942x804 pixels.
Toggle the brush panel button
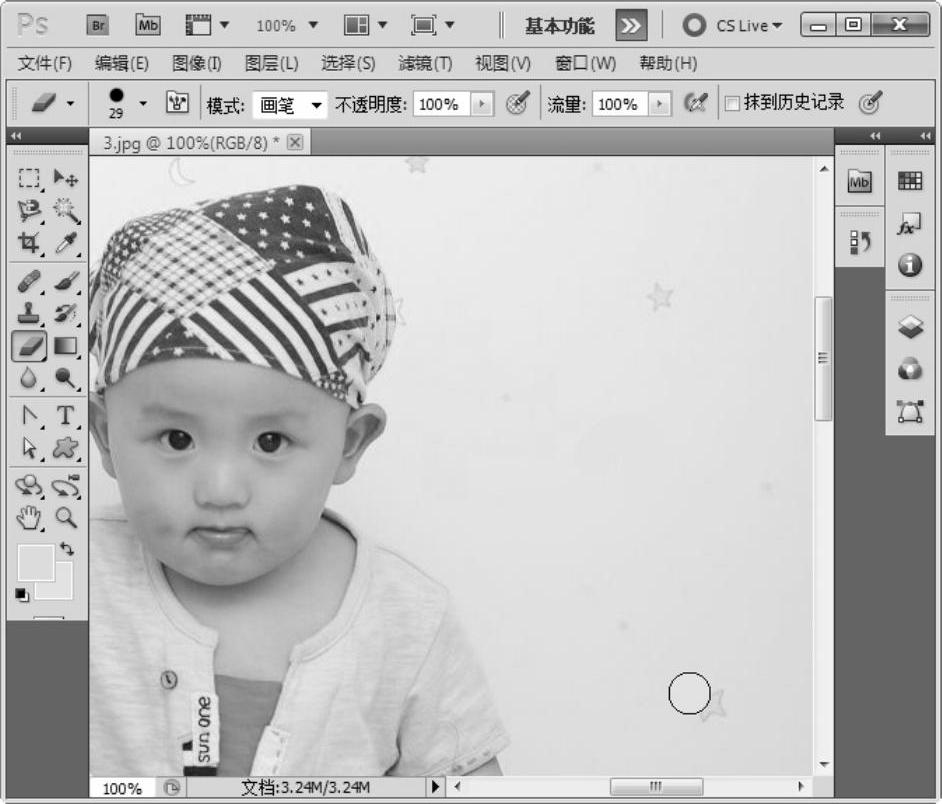178,103
